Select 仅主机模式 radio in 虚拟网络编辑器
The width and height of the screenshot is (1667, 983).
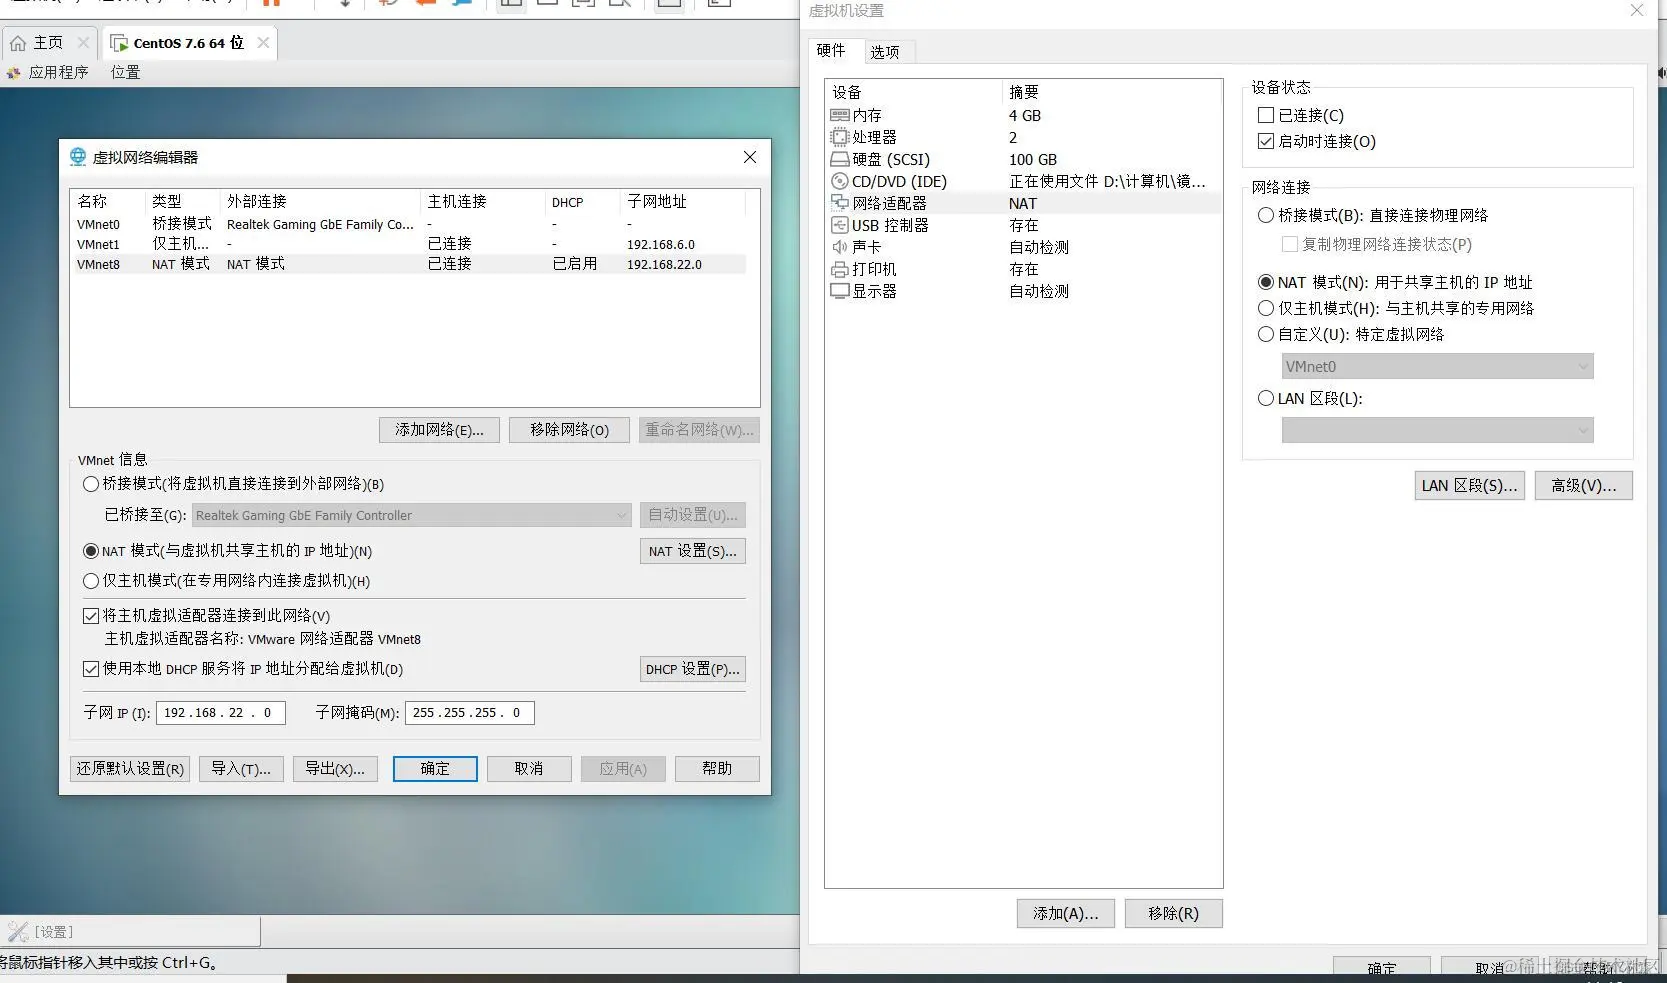[91, 581]
